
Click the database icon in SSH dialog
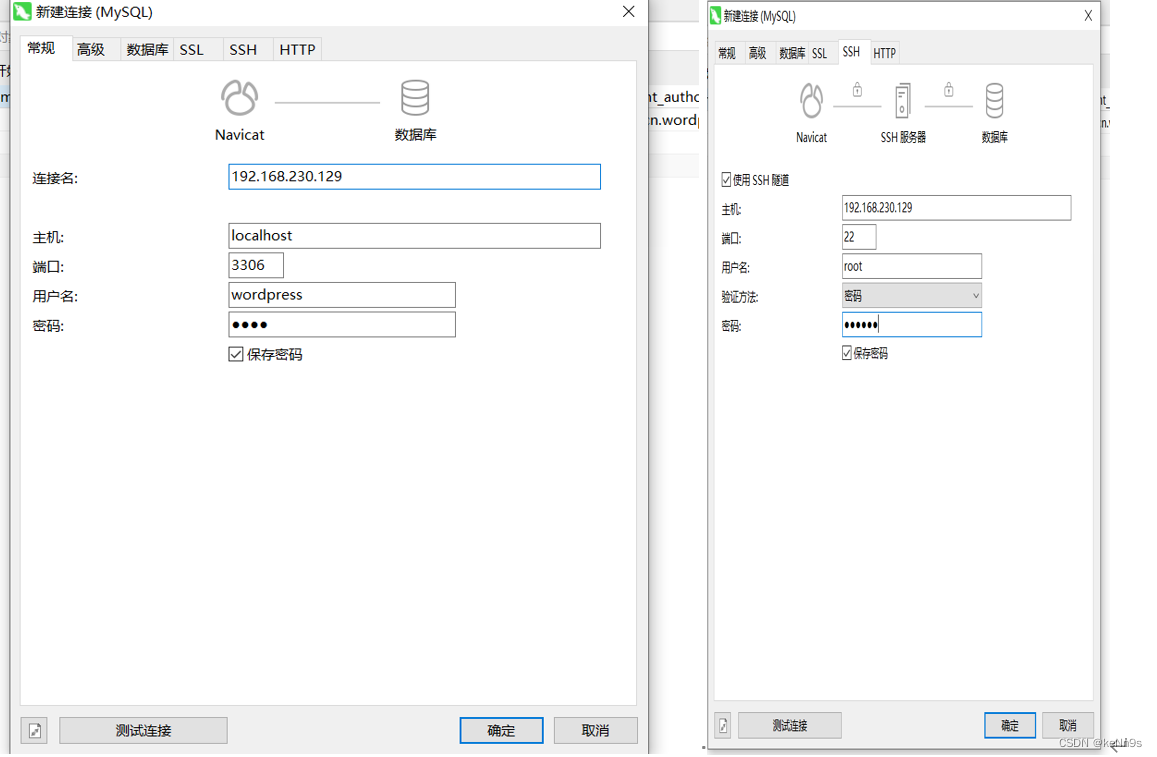994,101
